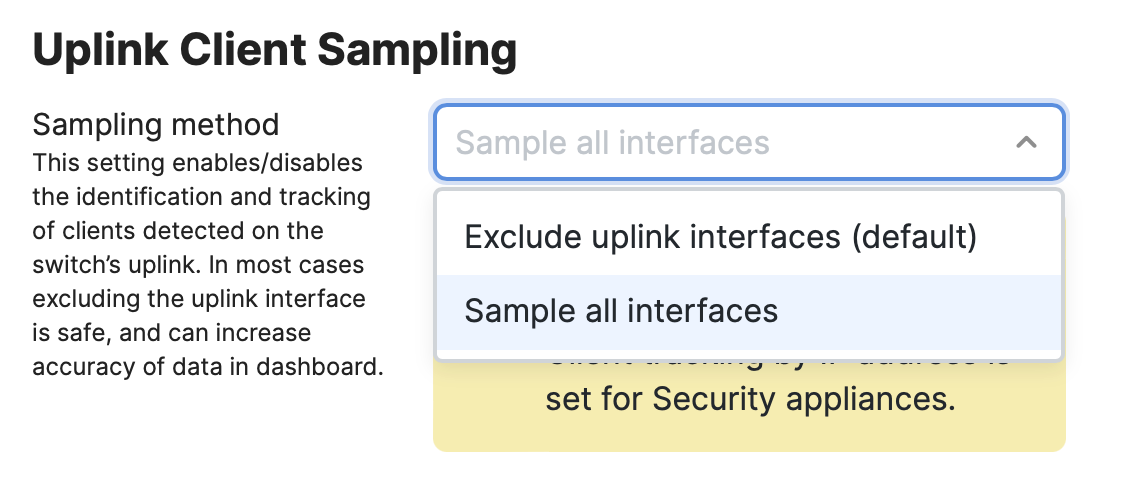Click the yellow notice about Security appliances
This screenshot has height=482, width=1126.
pyautogui.click(x=749, y=402)
